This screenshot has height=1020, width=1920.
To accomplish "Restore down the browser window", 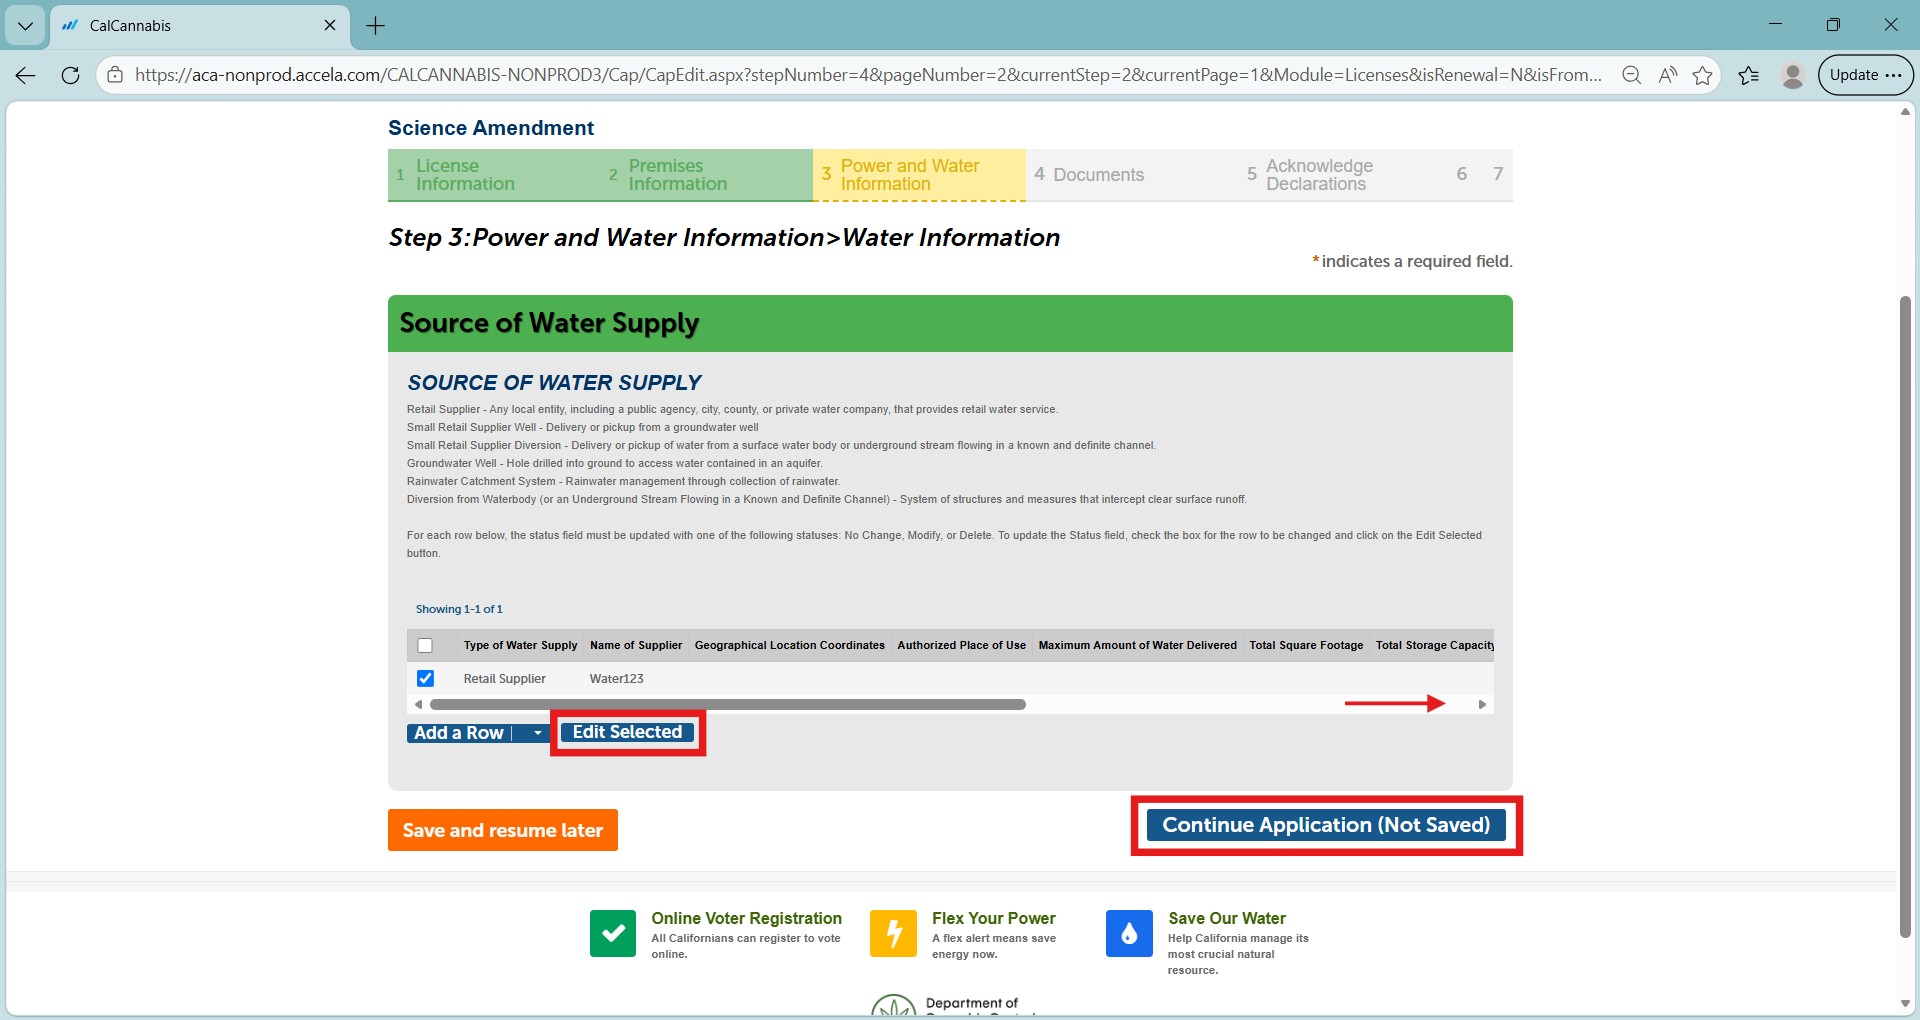I will [x=1833, y=25].
